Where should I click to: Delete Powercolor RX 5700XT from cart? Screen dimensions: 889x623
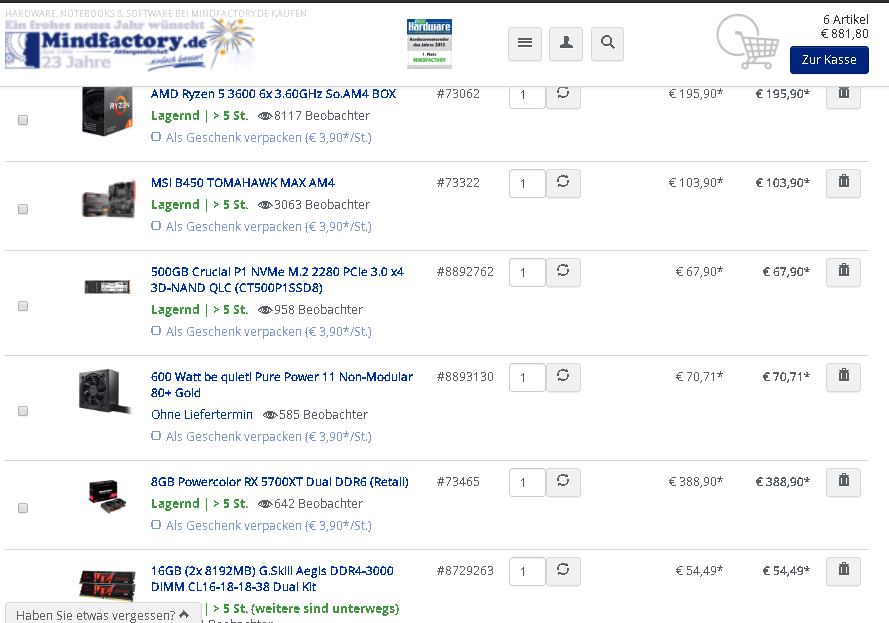(843, 482)
